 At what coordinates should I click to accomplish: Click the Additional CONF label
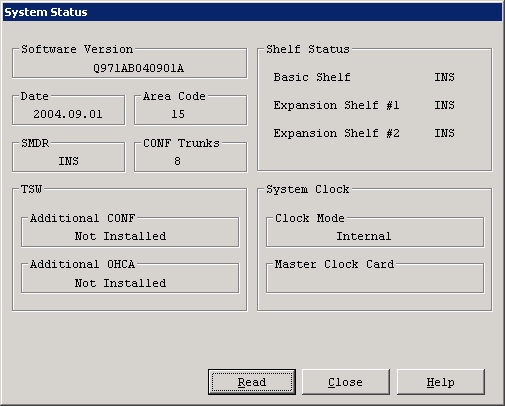pos(83,218)
